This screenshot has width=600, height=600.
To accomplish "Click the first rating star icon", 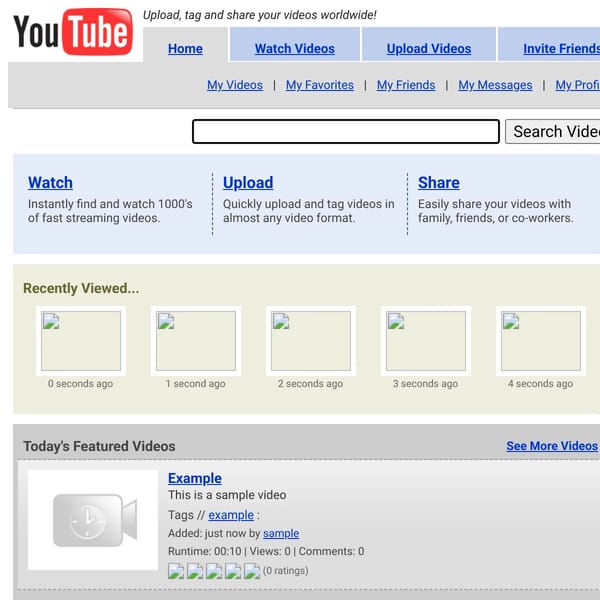I will pos(176,571).
